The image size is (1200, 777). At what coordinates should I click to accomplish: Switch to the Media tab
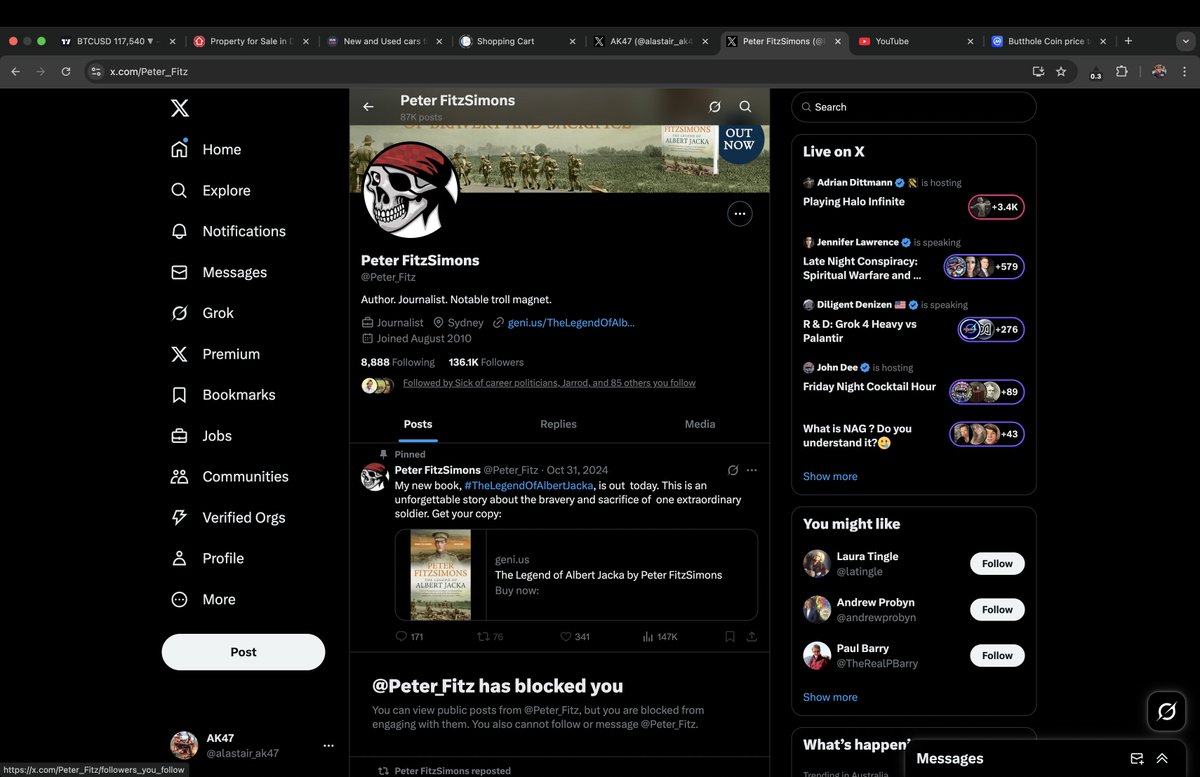click(x=700, y=424)
